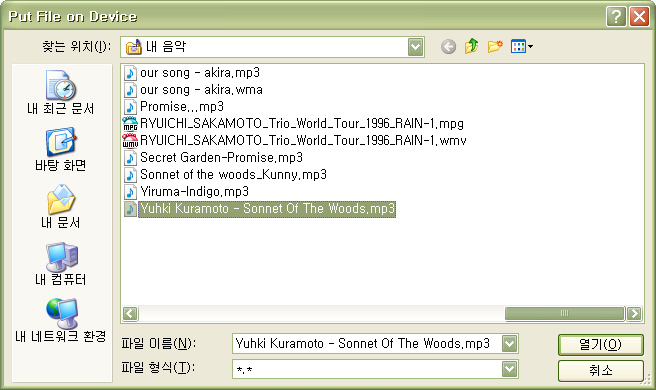Open the view menu icon
Screen dimensions: 656x390
click(522, 46)
